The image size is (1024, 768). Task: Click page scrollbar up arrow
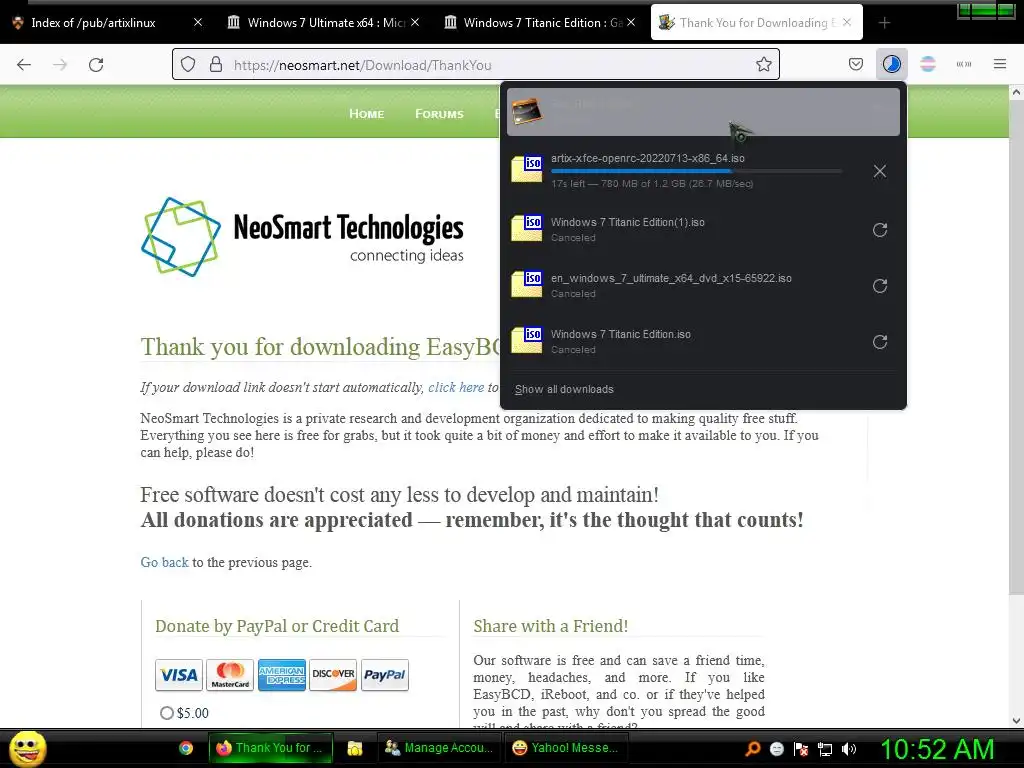1016,93
